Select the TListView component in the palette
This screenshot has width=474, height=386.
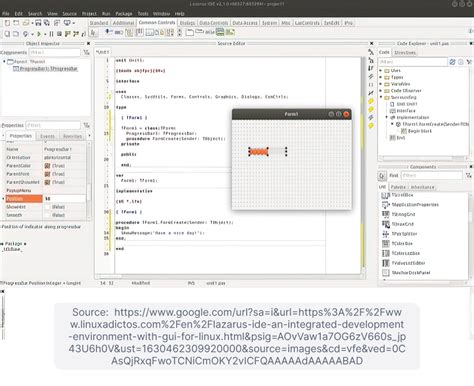[139, 32]
